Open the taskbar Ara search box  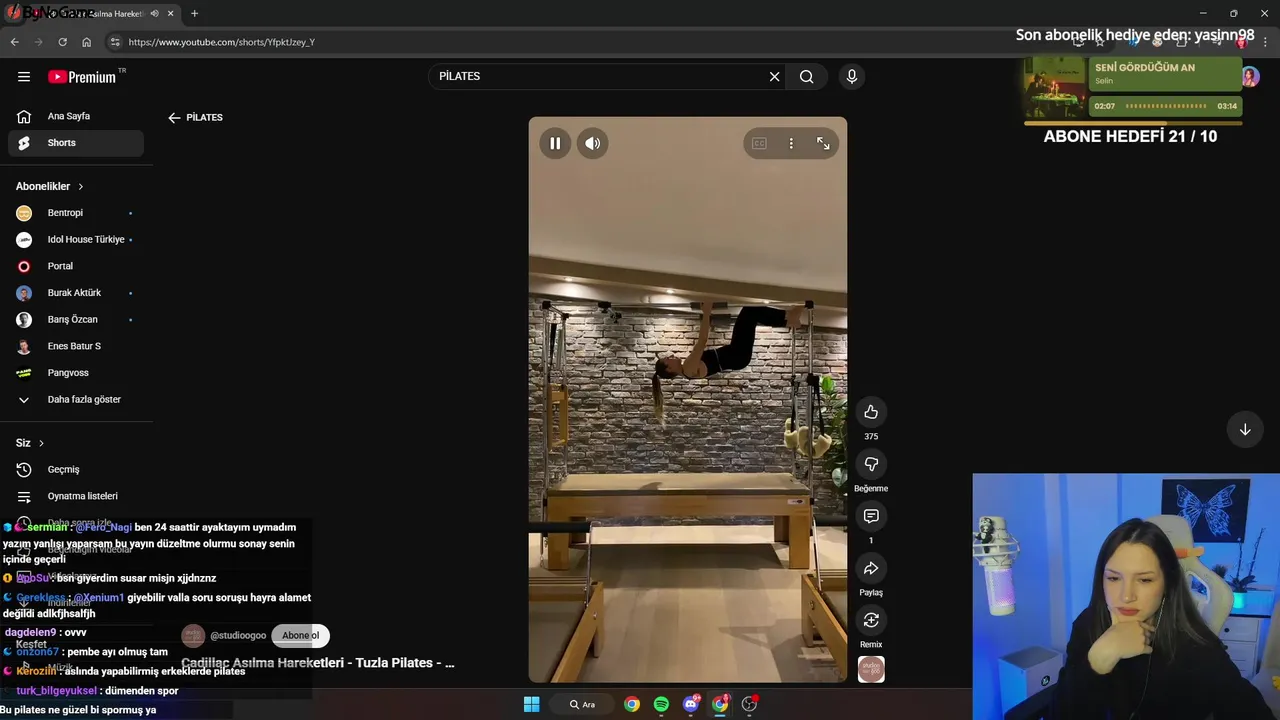[x=583, y=704]
